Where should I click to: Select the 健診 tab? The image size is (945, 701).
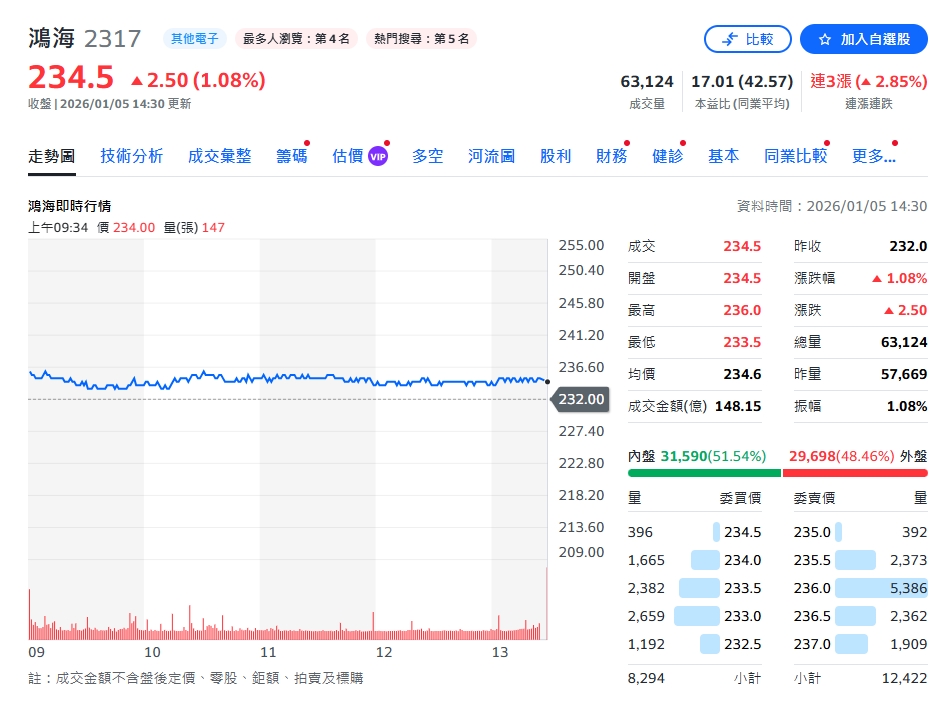coord(667,156)
